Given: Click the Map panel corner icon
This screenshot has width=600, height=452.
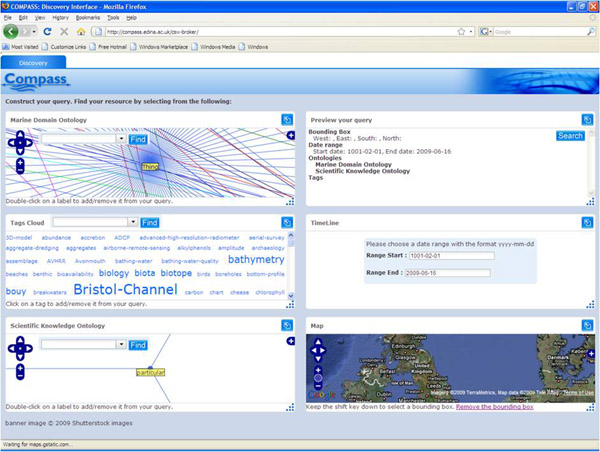Looking at the screenshot, I should [x=588, y=325].
